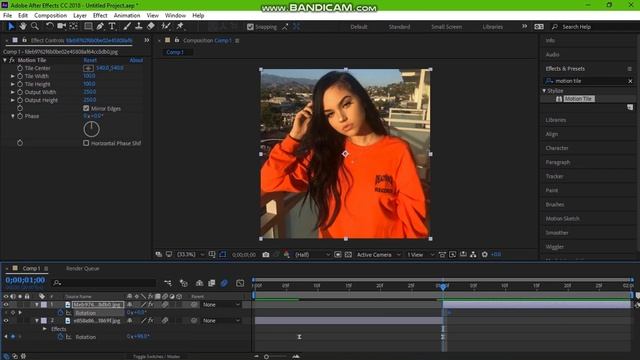Image resolution: width=640 pixels, height=360 pixels.
Task: Expand Effects group under layer 2
Action: (44, 329)
